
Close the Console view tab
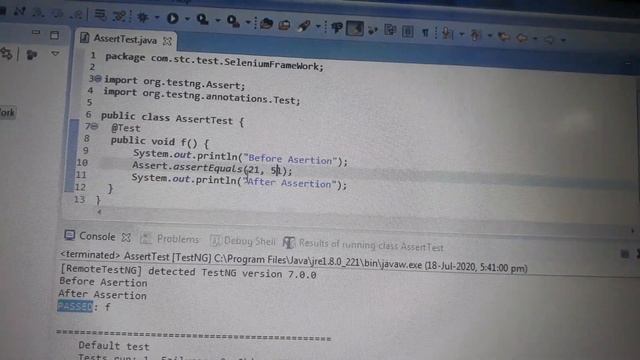click(x=127, y=237)
